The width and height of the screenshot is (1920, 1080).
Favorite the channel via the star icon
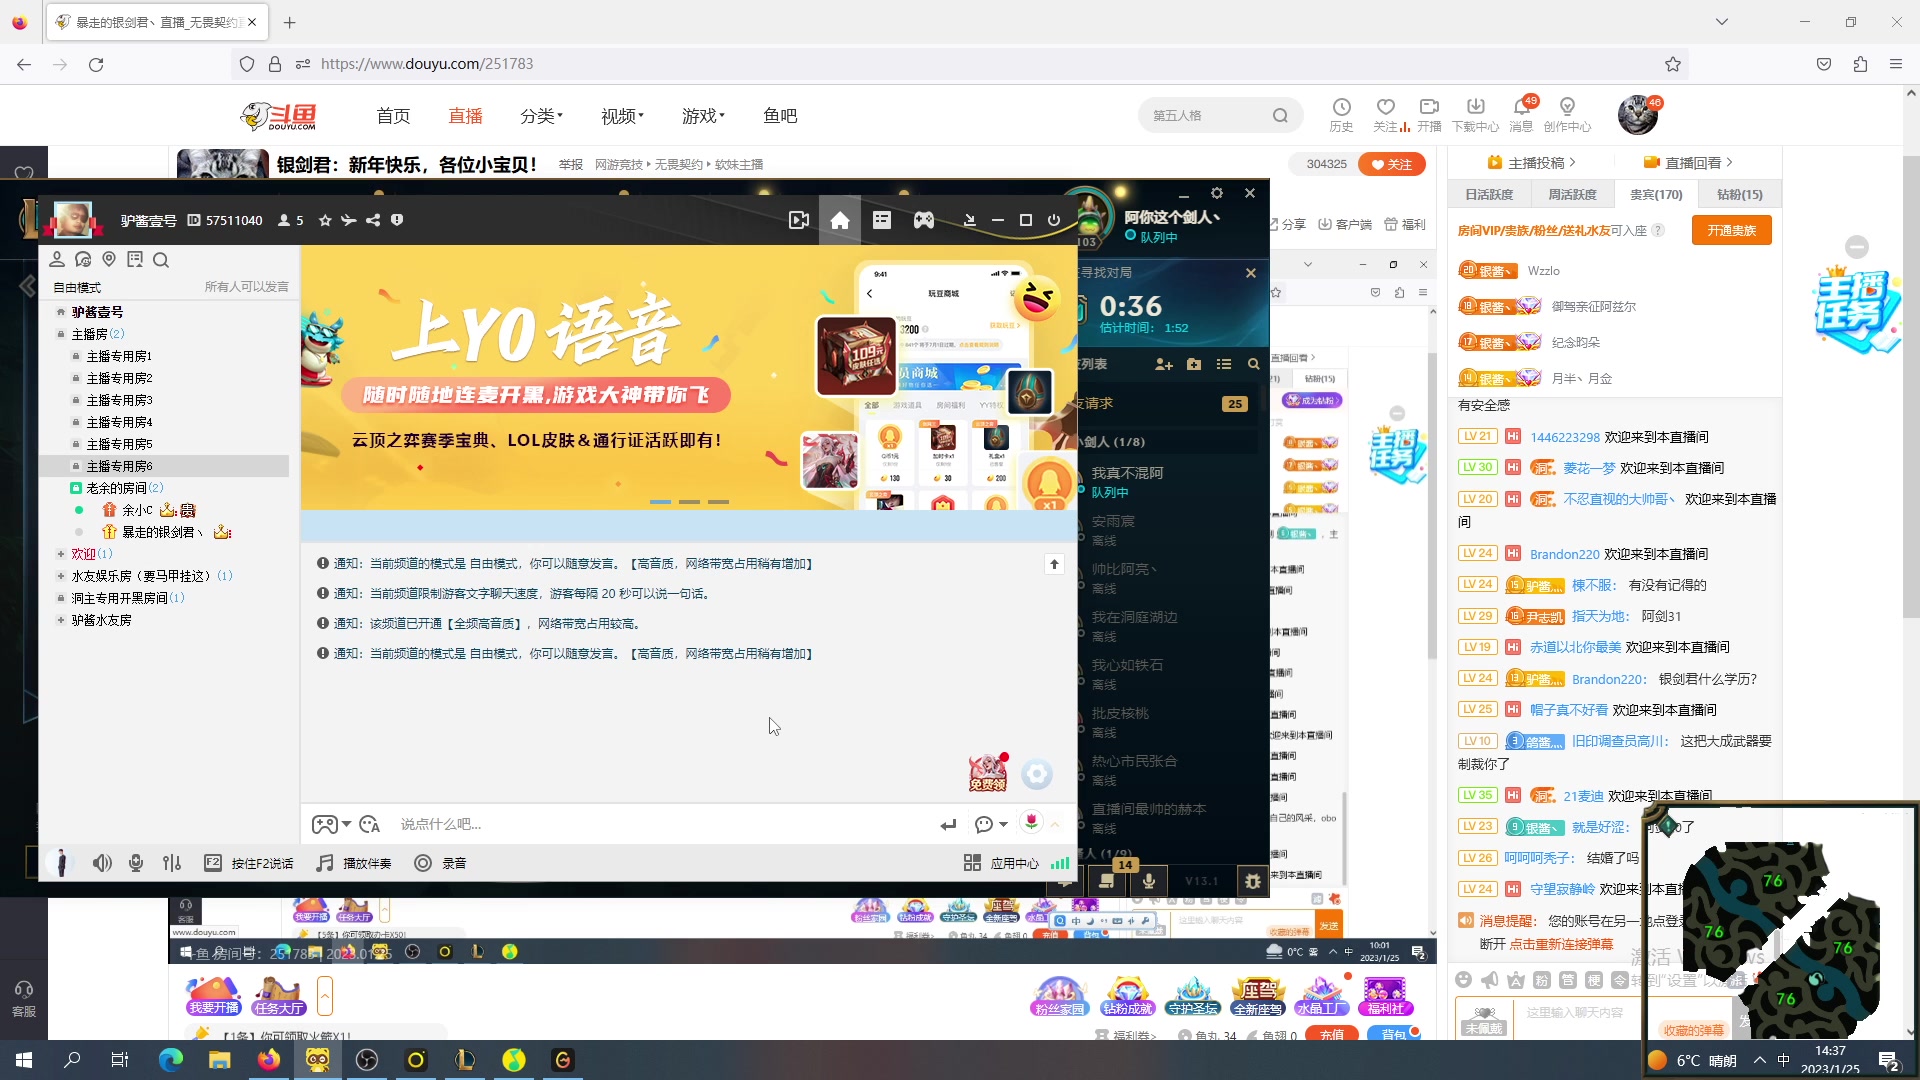tap(324, 220)
